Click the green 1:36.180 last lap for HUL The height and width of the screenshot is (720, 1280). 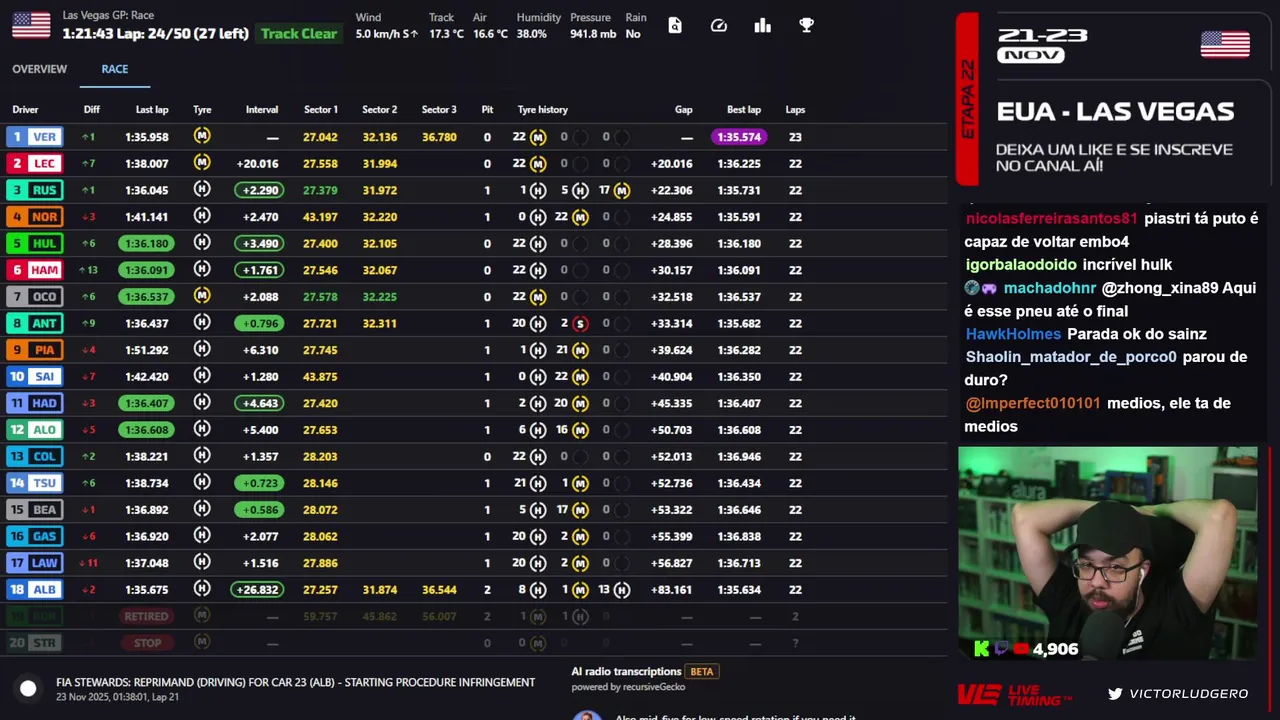[146, 243]
